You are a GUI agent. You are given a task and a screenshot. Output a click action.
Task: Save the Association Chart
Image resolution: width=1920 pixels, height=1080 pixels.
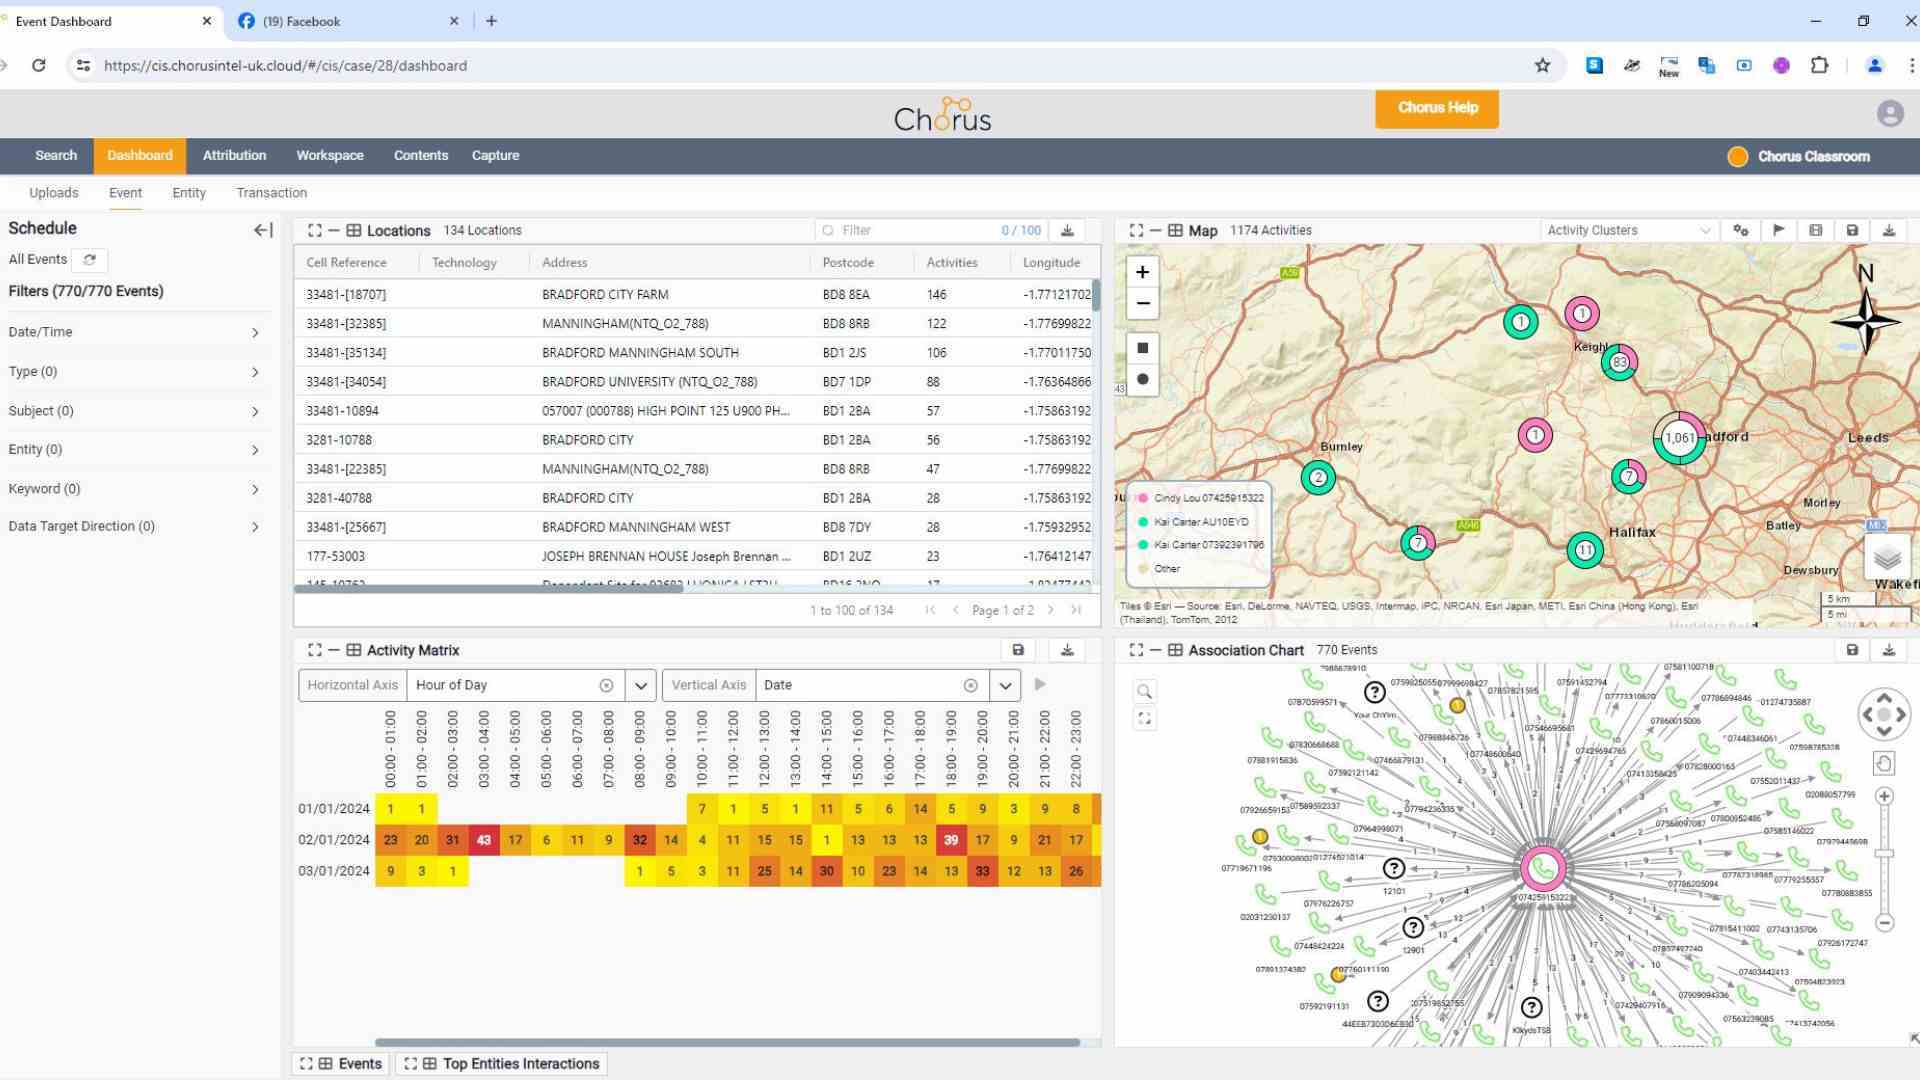tap(1852, 650)
